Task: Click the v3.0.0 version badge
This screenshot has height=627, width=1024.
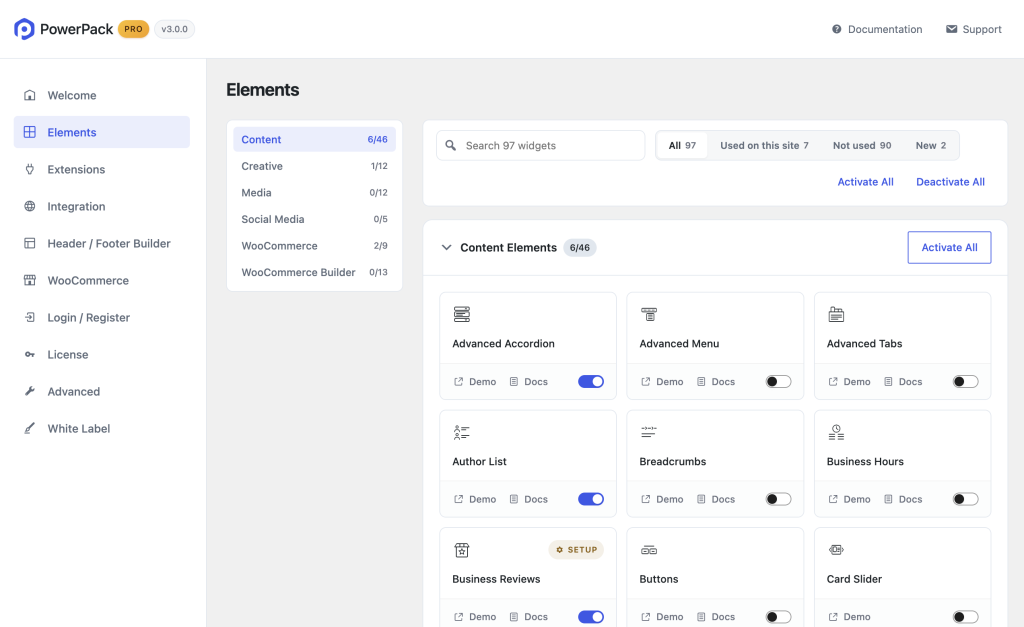Action: pos(174,29)
